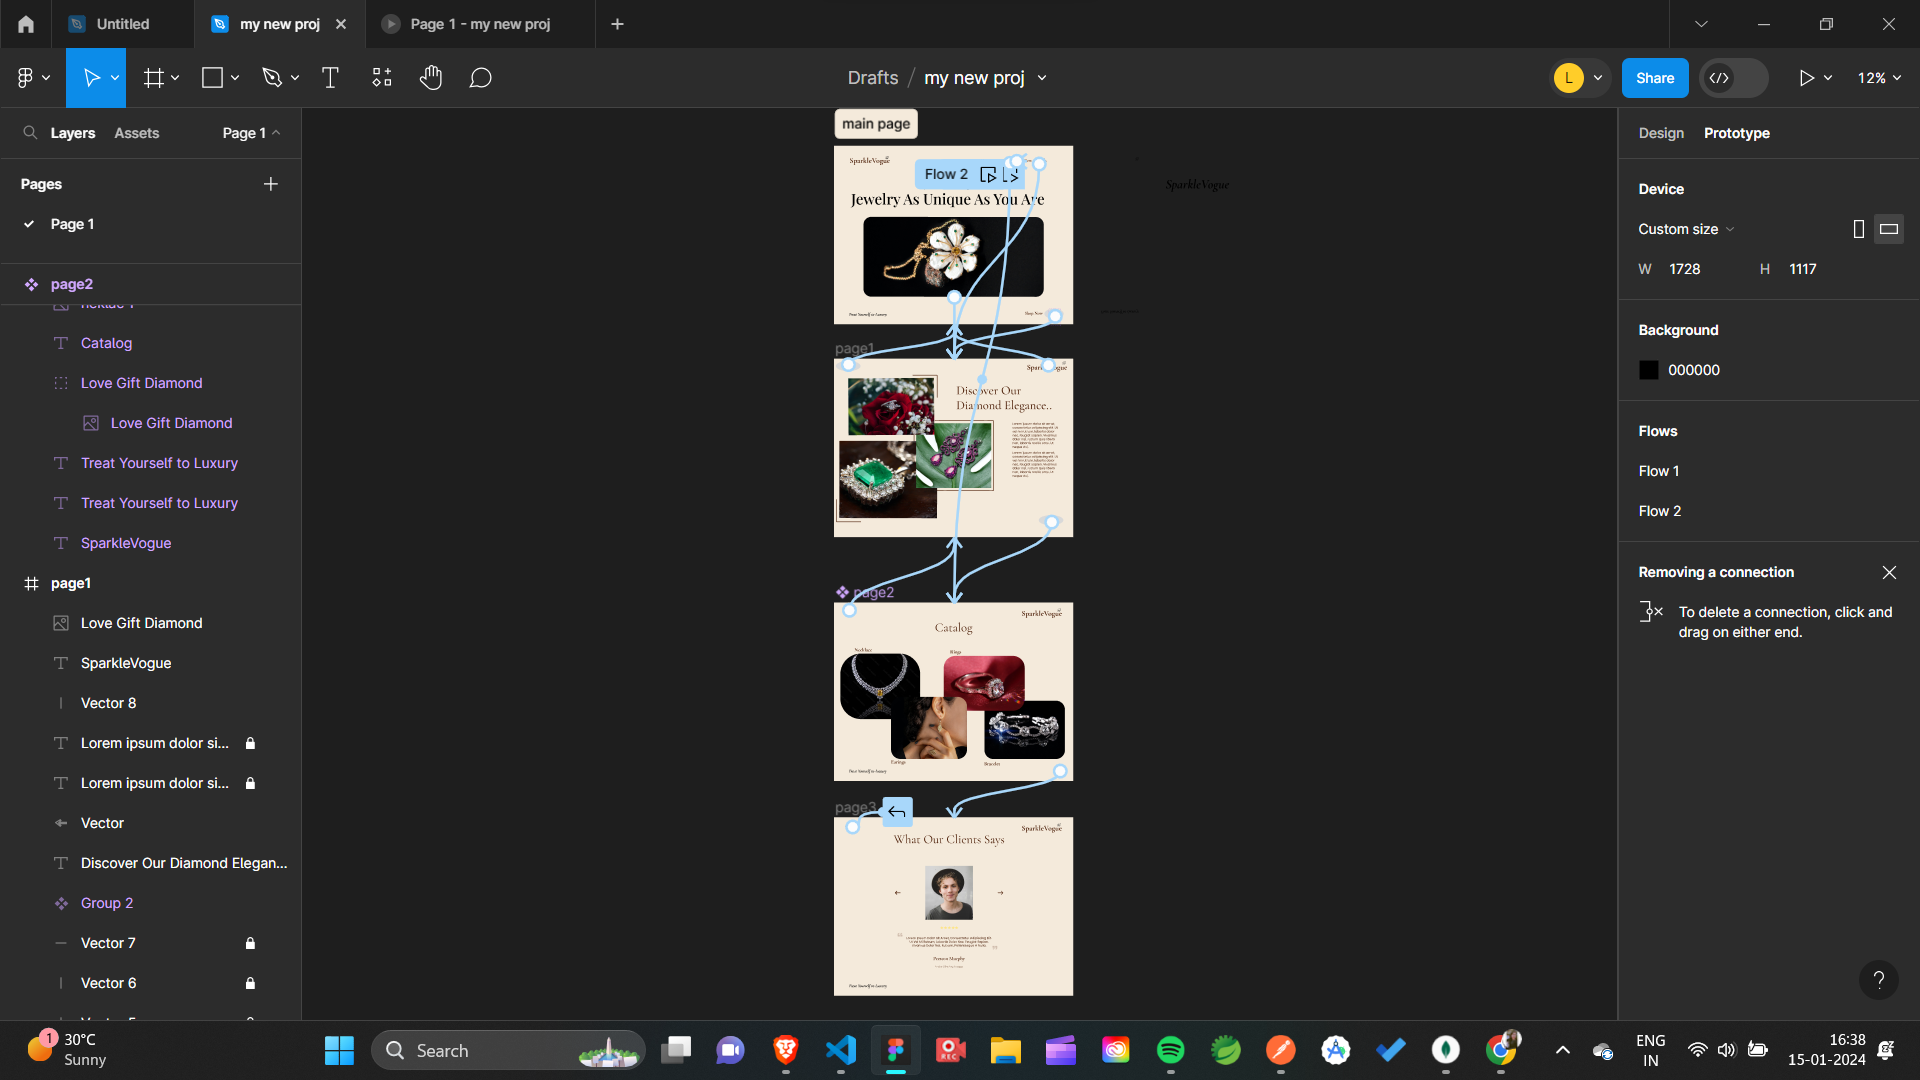This screenshot has width=1920, height=1080.
Task: Click the Flow 2 starting point label
Action: 946,174
